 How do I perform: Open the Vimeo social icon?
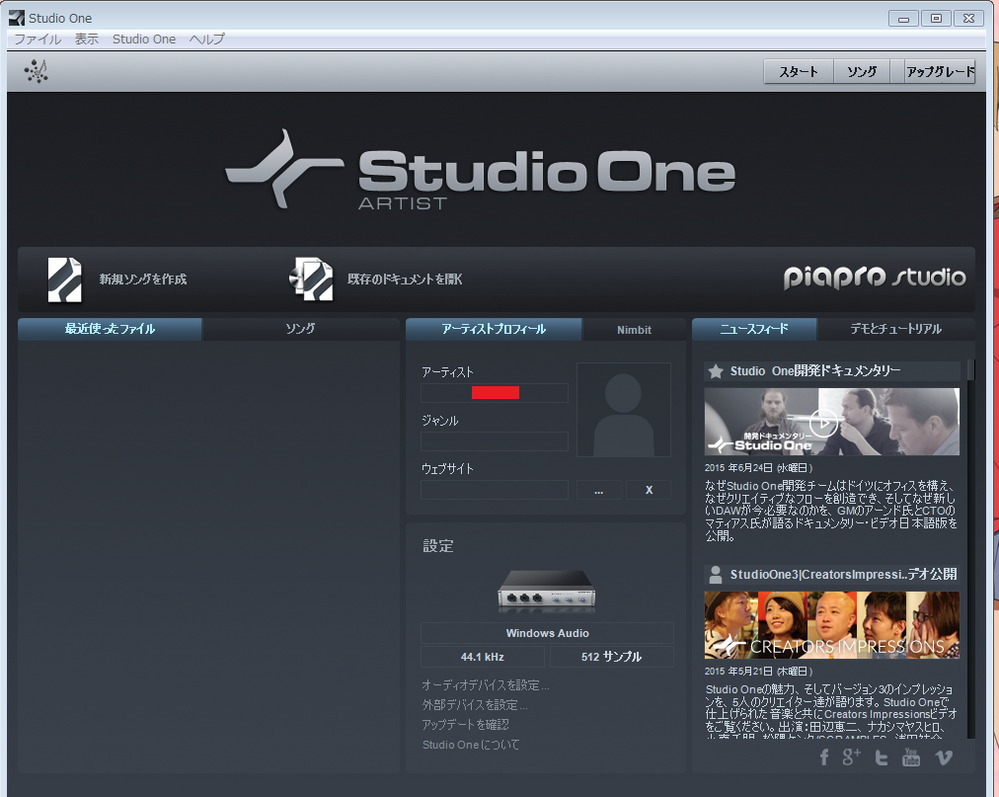(x=944, y=757)
